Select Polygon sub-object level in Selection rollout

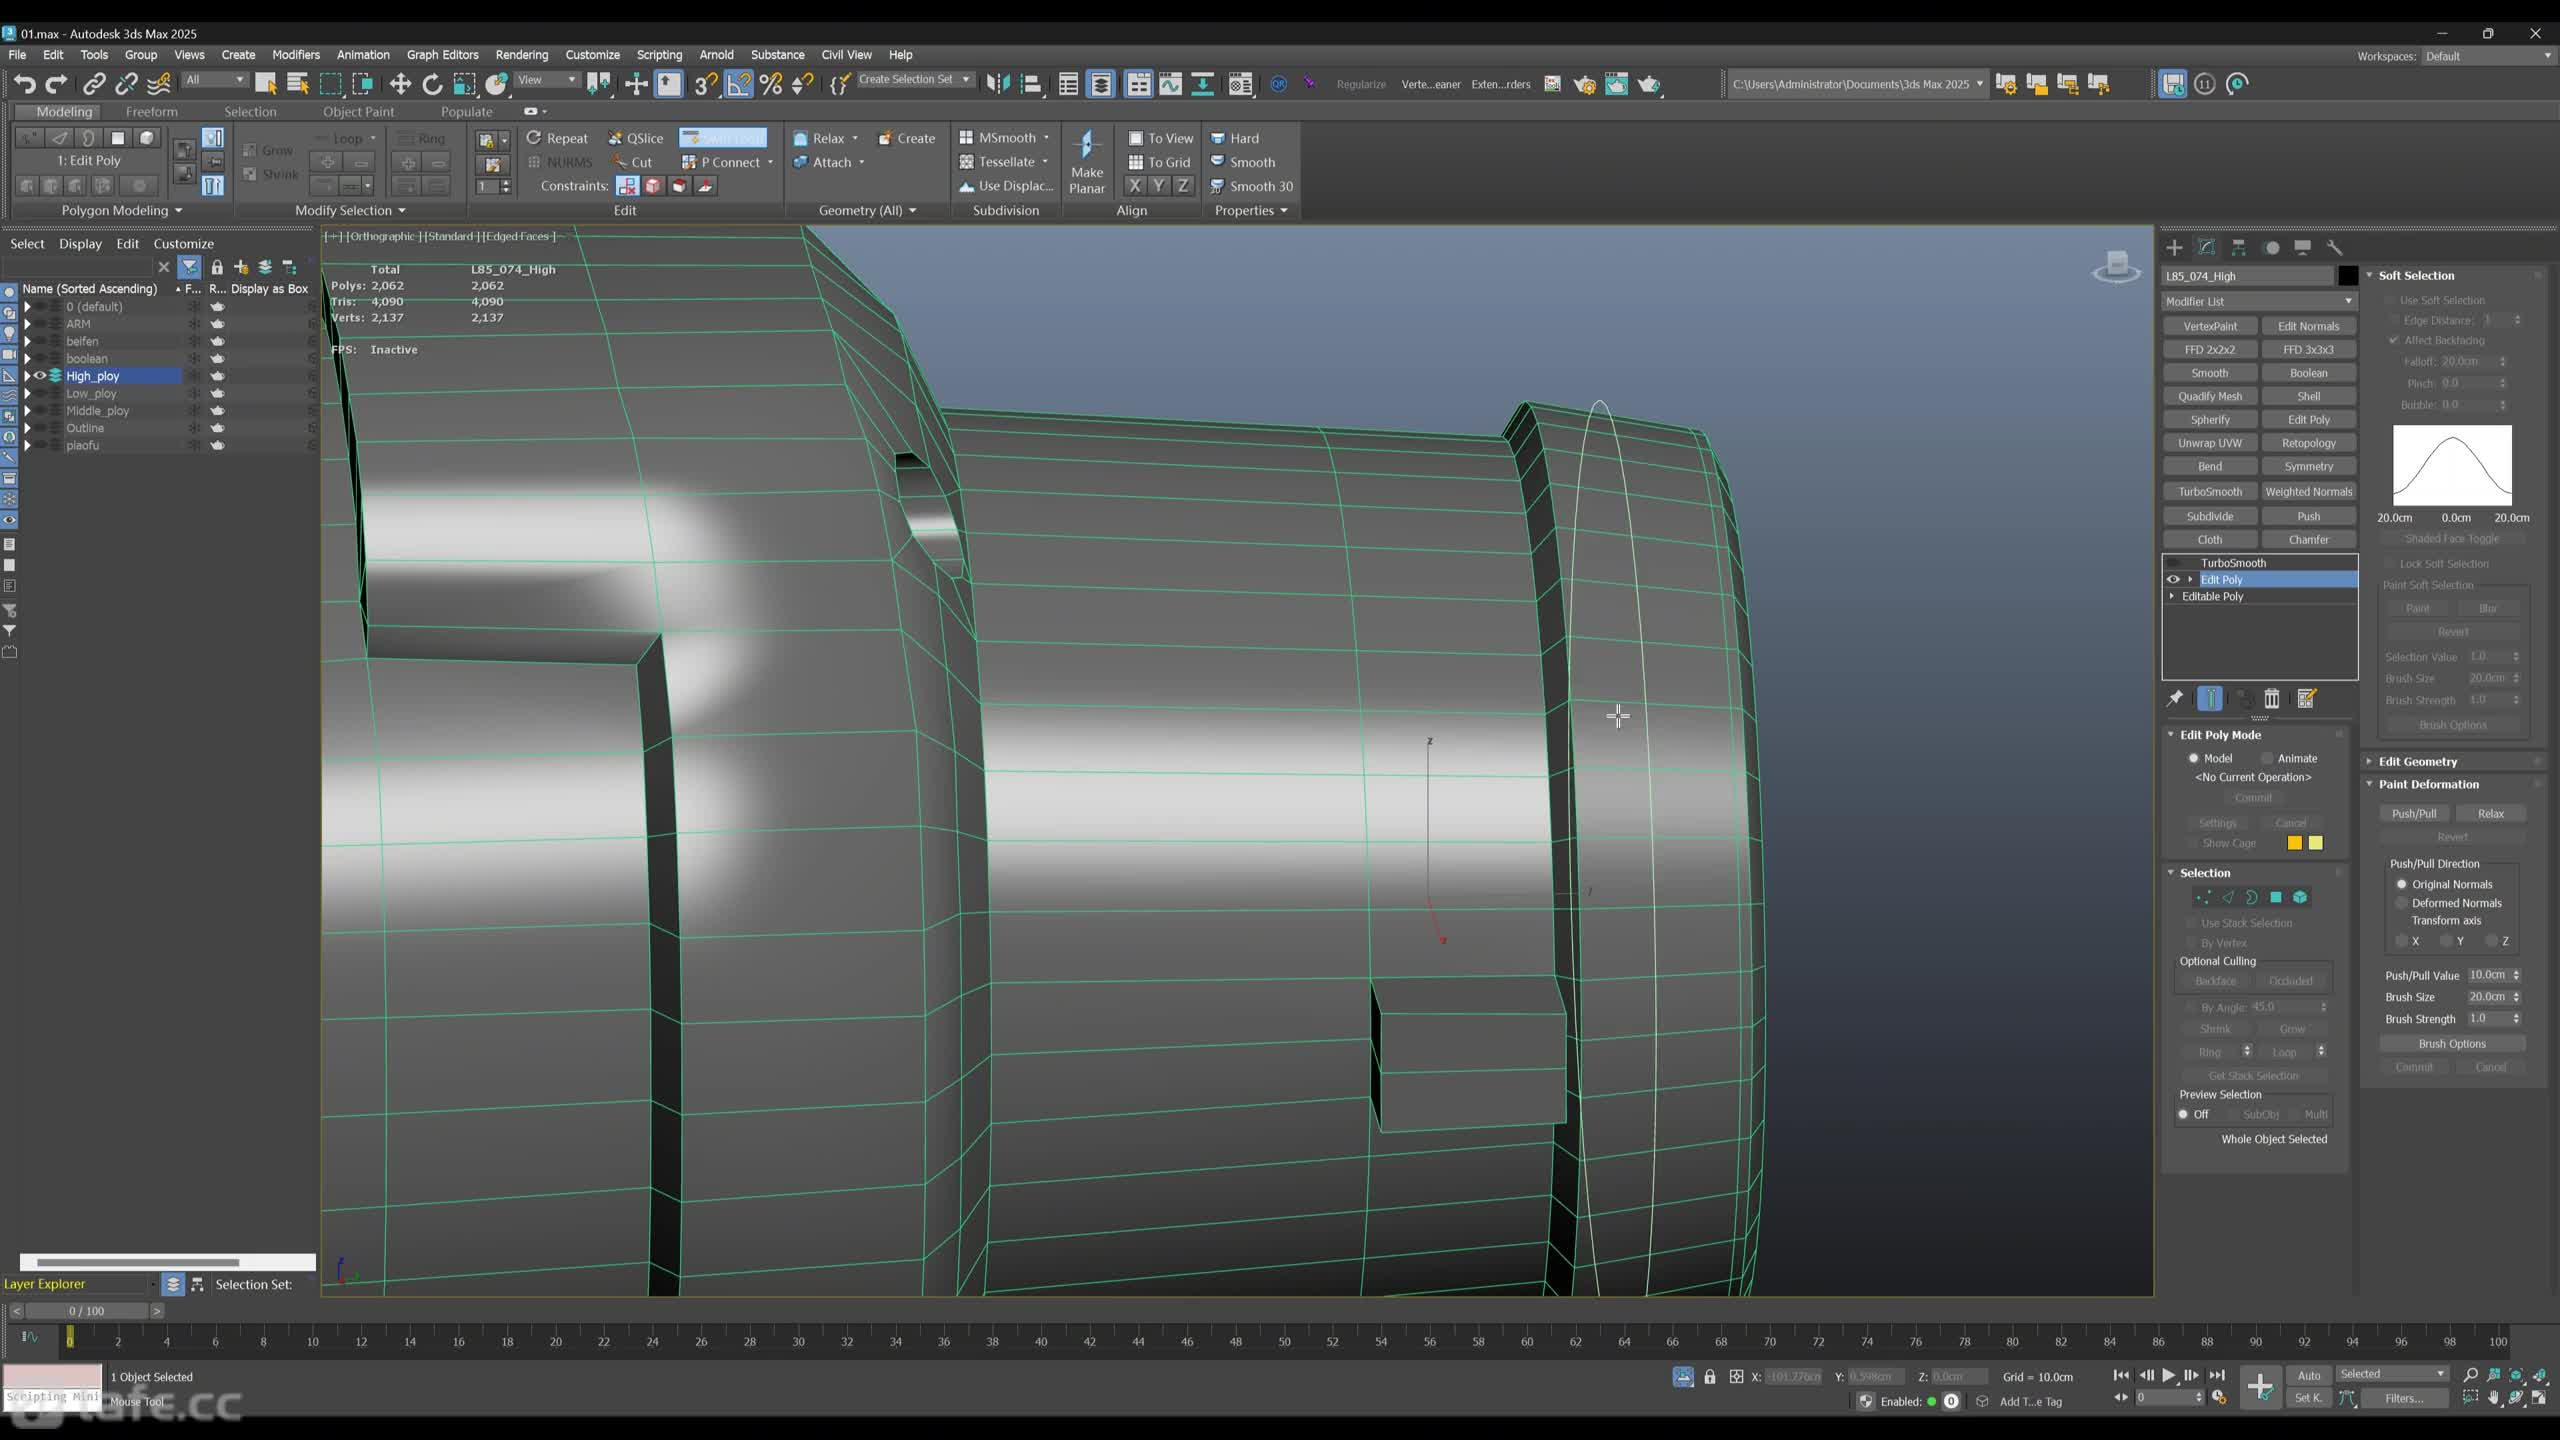(x=2276, y=897)
